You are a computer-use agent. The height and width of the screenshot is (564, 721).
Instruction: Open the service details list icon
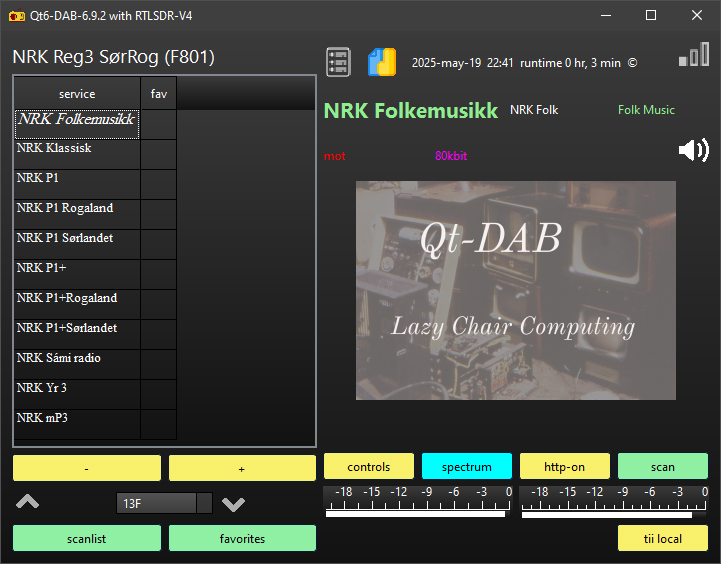(x=338, y=62)
